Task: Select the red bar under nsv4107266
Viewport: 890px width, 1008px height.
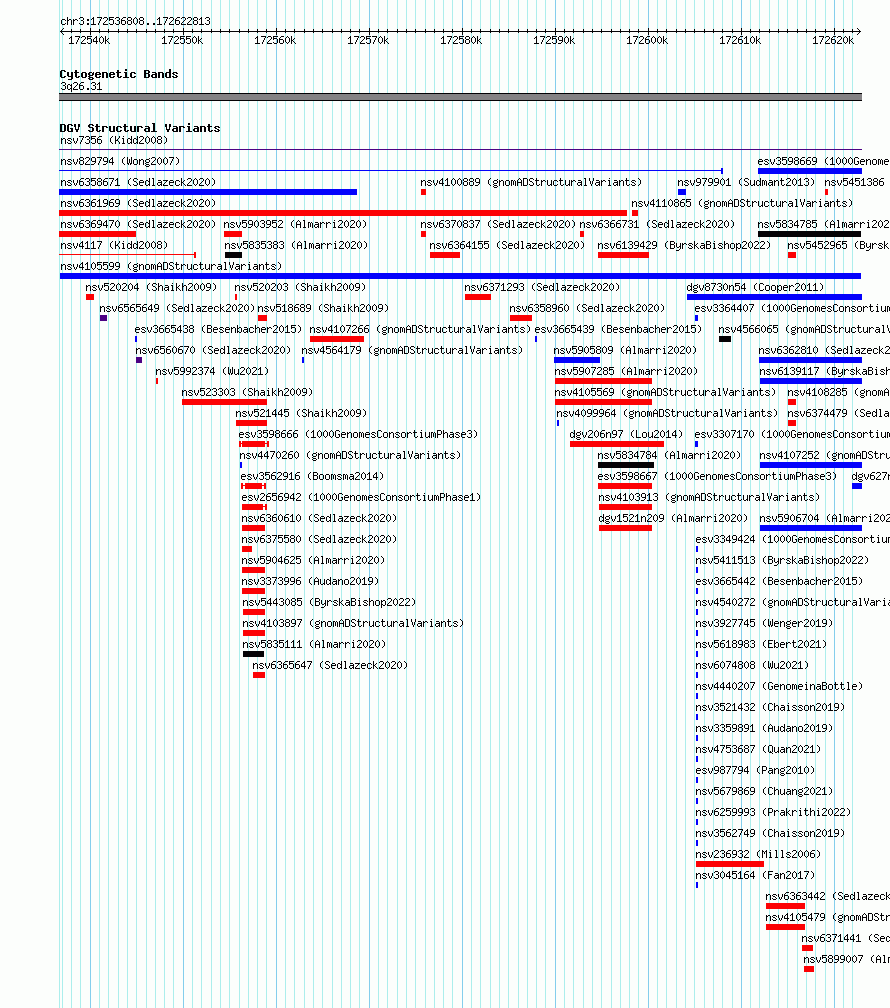Action: tap(337, 339)
